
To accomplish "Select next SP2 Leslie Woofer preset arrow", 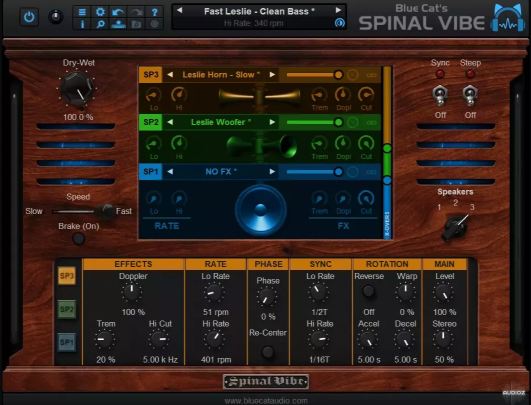I will [x=272, y=122].
